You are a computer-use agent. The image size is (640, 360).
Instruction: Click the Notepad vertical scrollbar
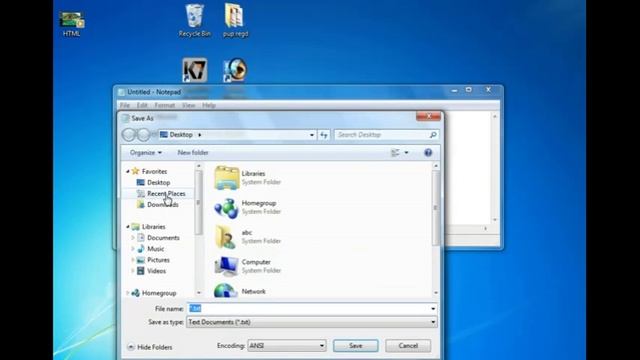click(495, 168)
